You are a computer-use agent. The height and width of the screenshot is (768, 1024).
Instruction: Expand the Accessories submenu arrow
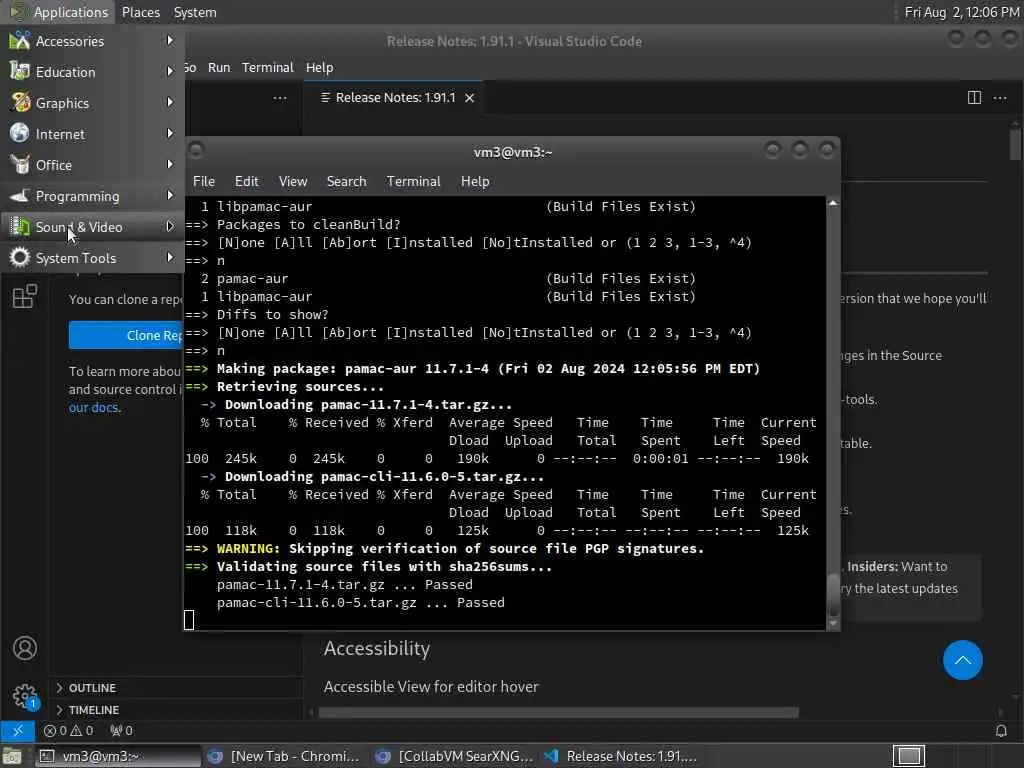click(170, 40)
